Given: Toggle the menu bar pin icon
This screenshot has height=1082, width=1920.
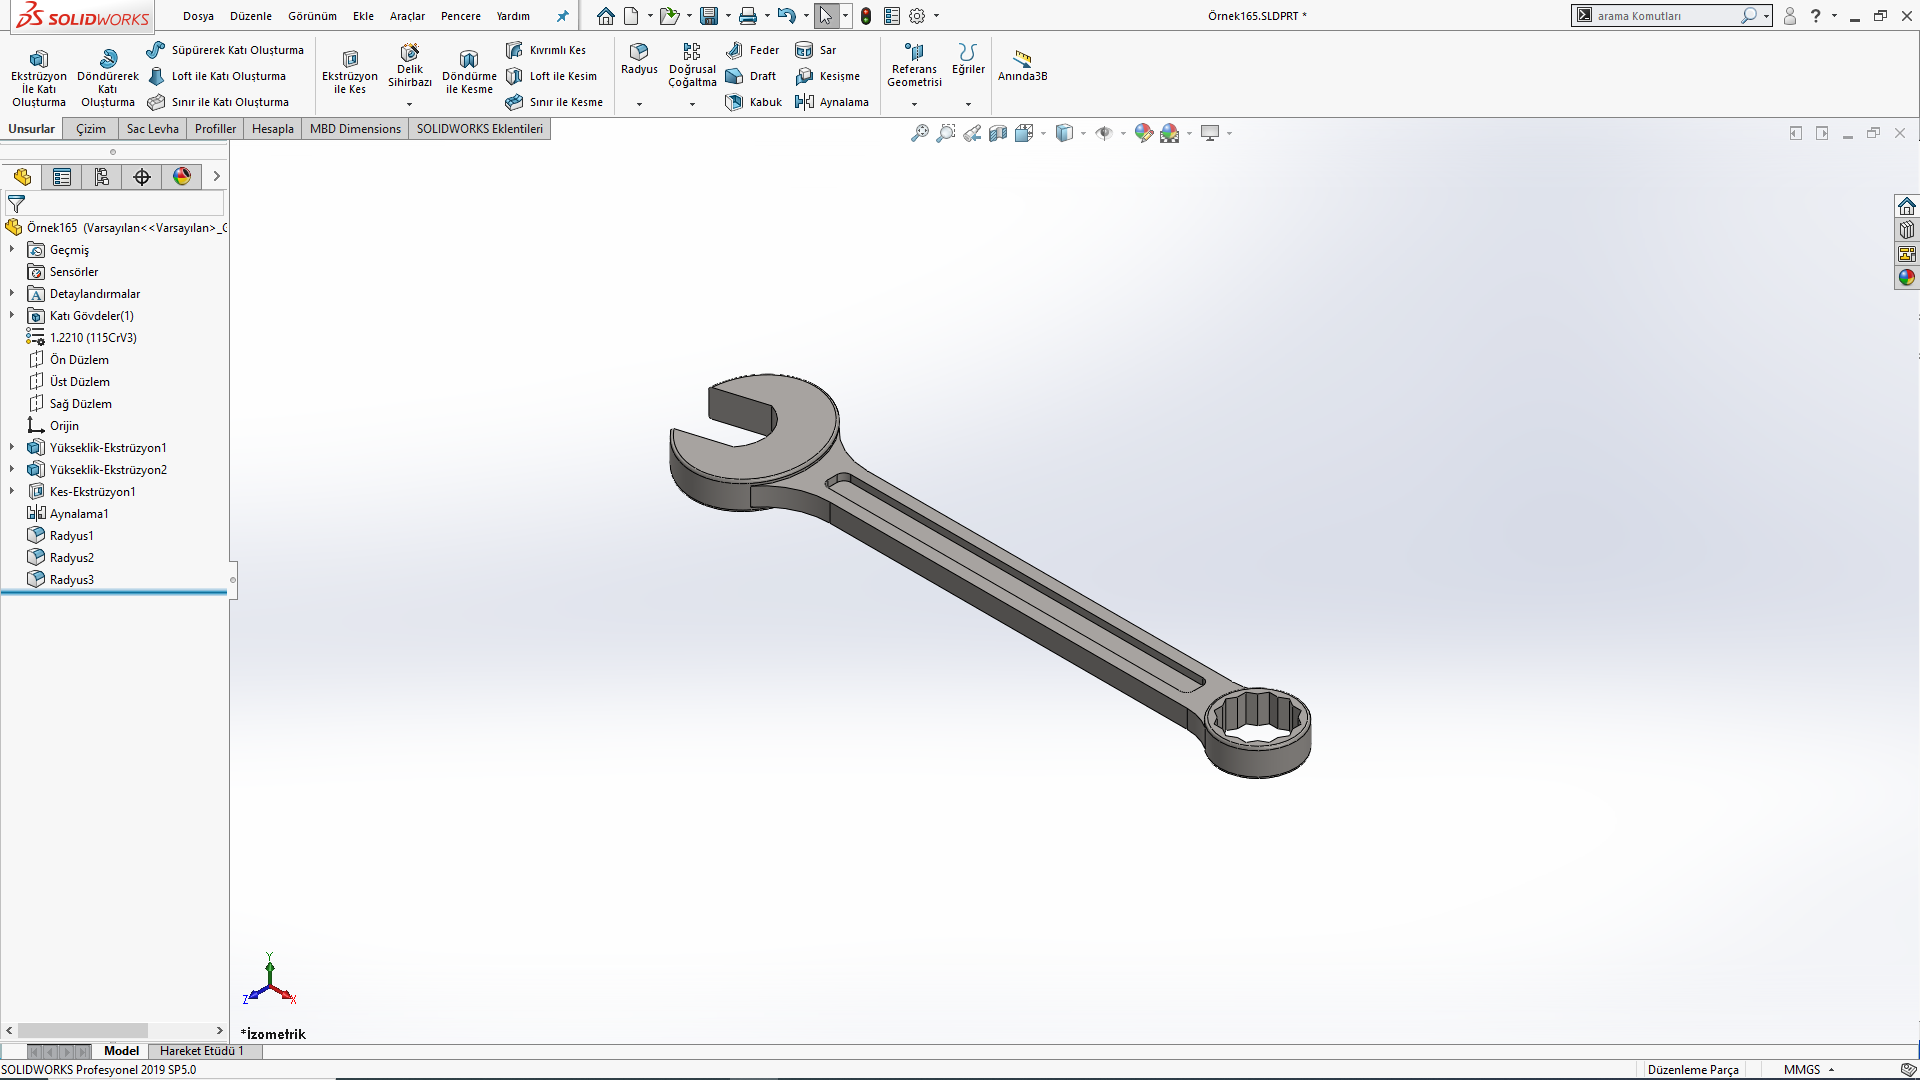Looking at the screenshot, I should (562, 16).
